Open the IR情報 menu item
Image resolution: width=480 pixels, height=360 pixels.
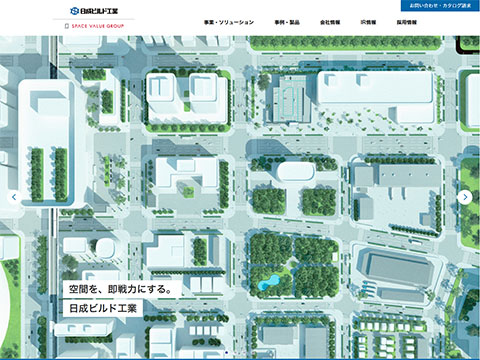coord(368,22)
